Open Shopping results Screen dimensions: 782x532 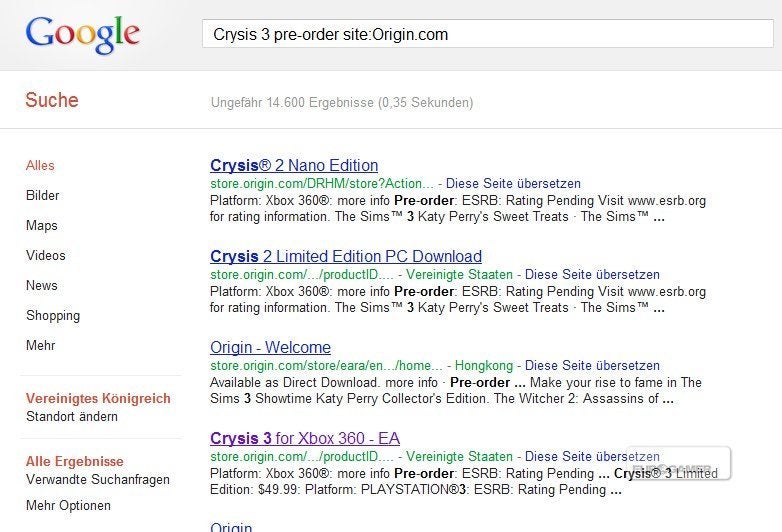pyautogui.click(x=53, y=316)
